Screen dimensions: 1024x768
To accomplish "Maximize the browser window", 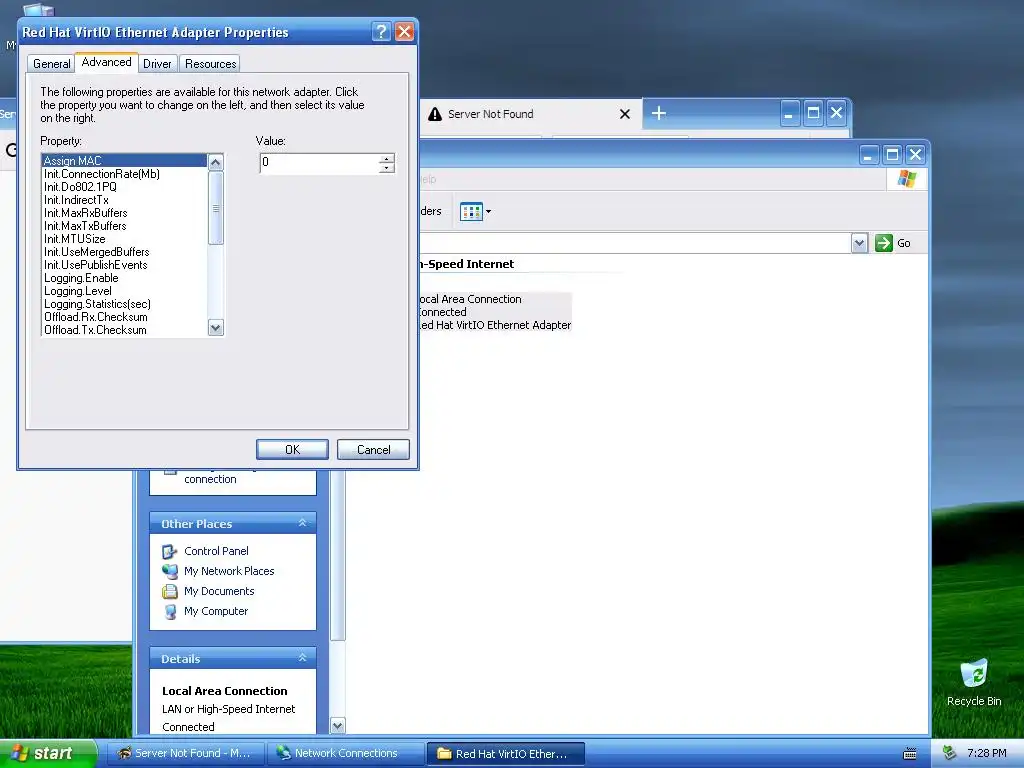I will [813, 114].
